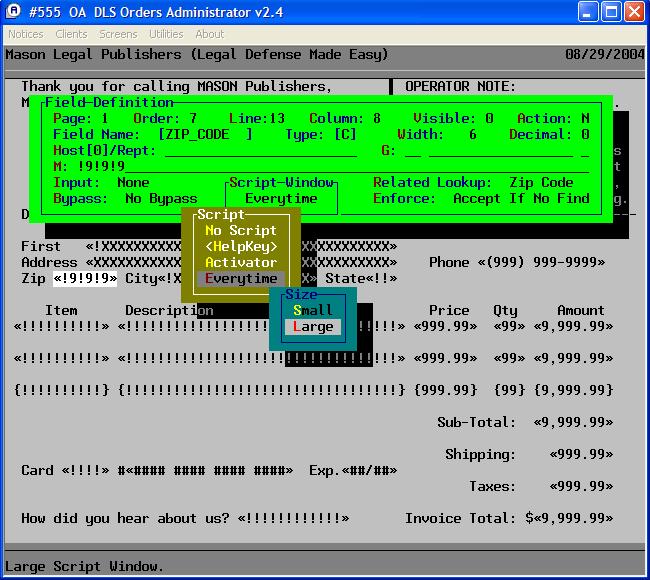
Task: Open the Clients menu
Action: point(71,34)
